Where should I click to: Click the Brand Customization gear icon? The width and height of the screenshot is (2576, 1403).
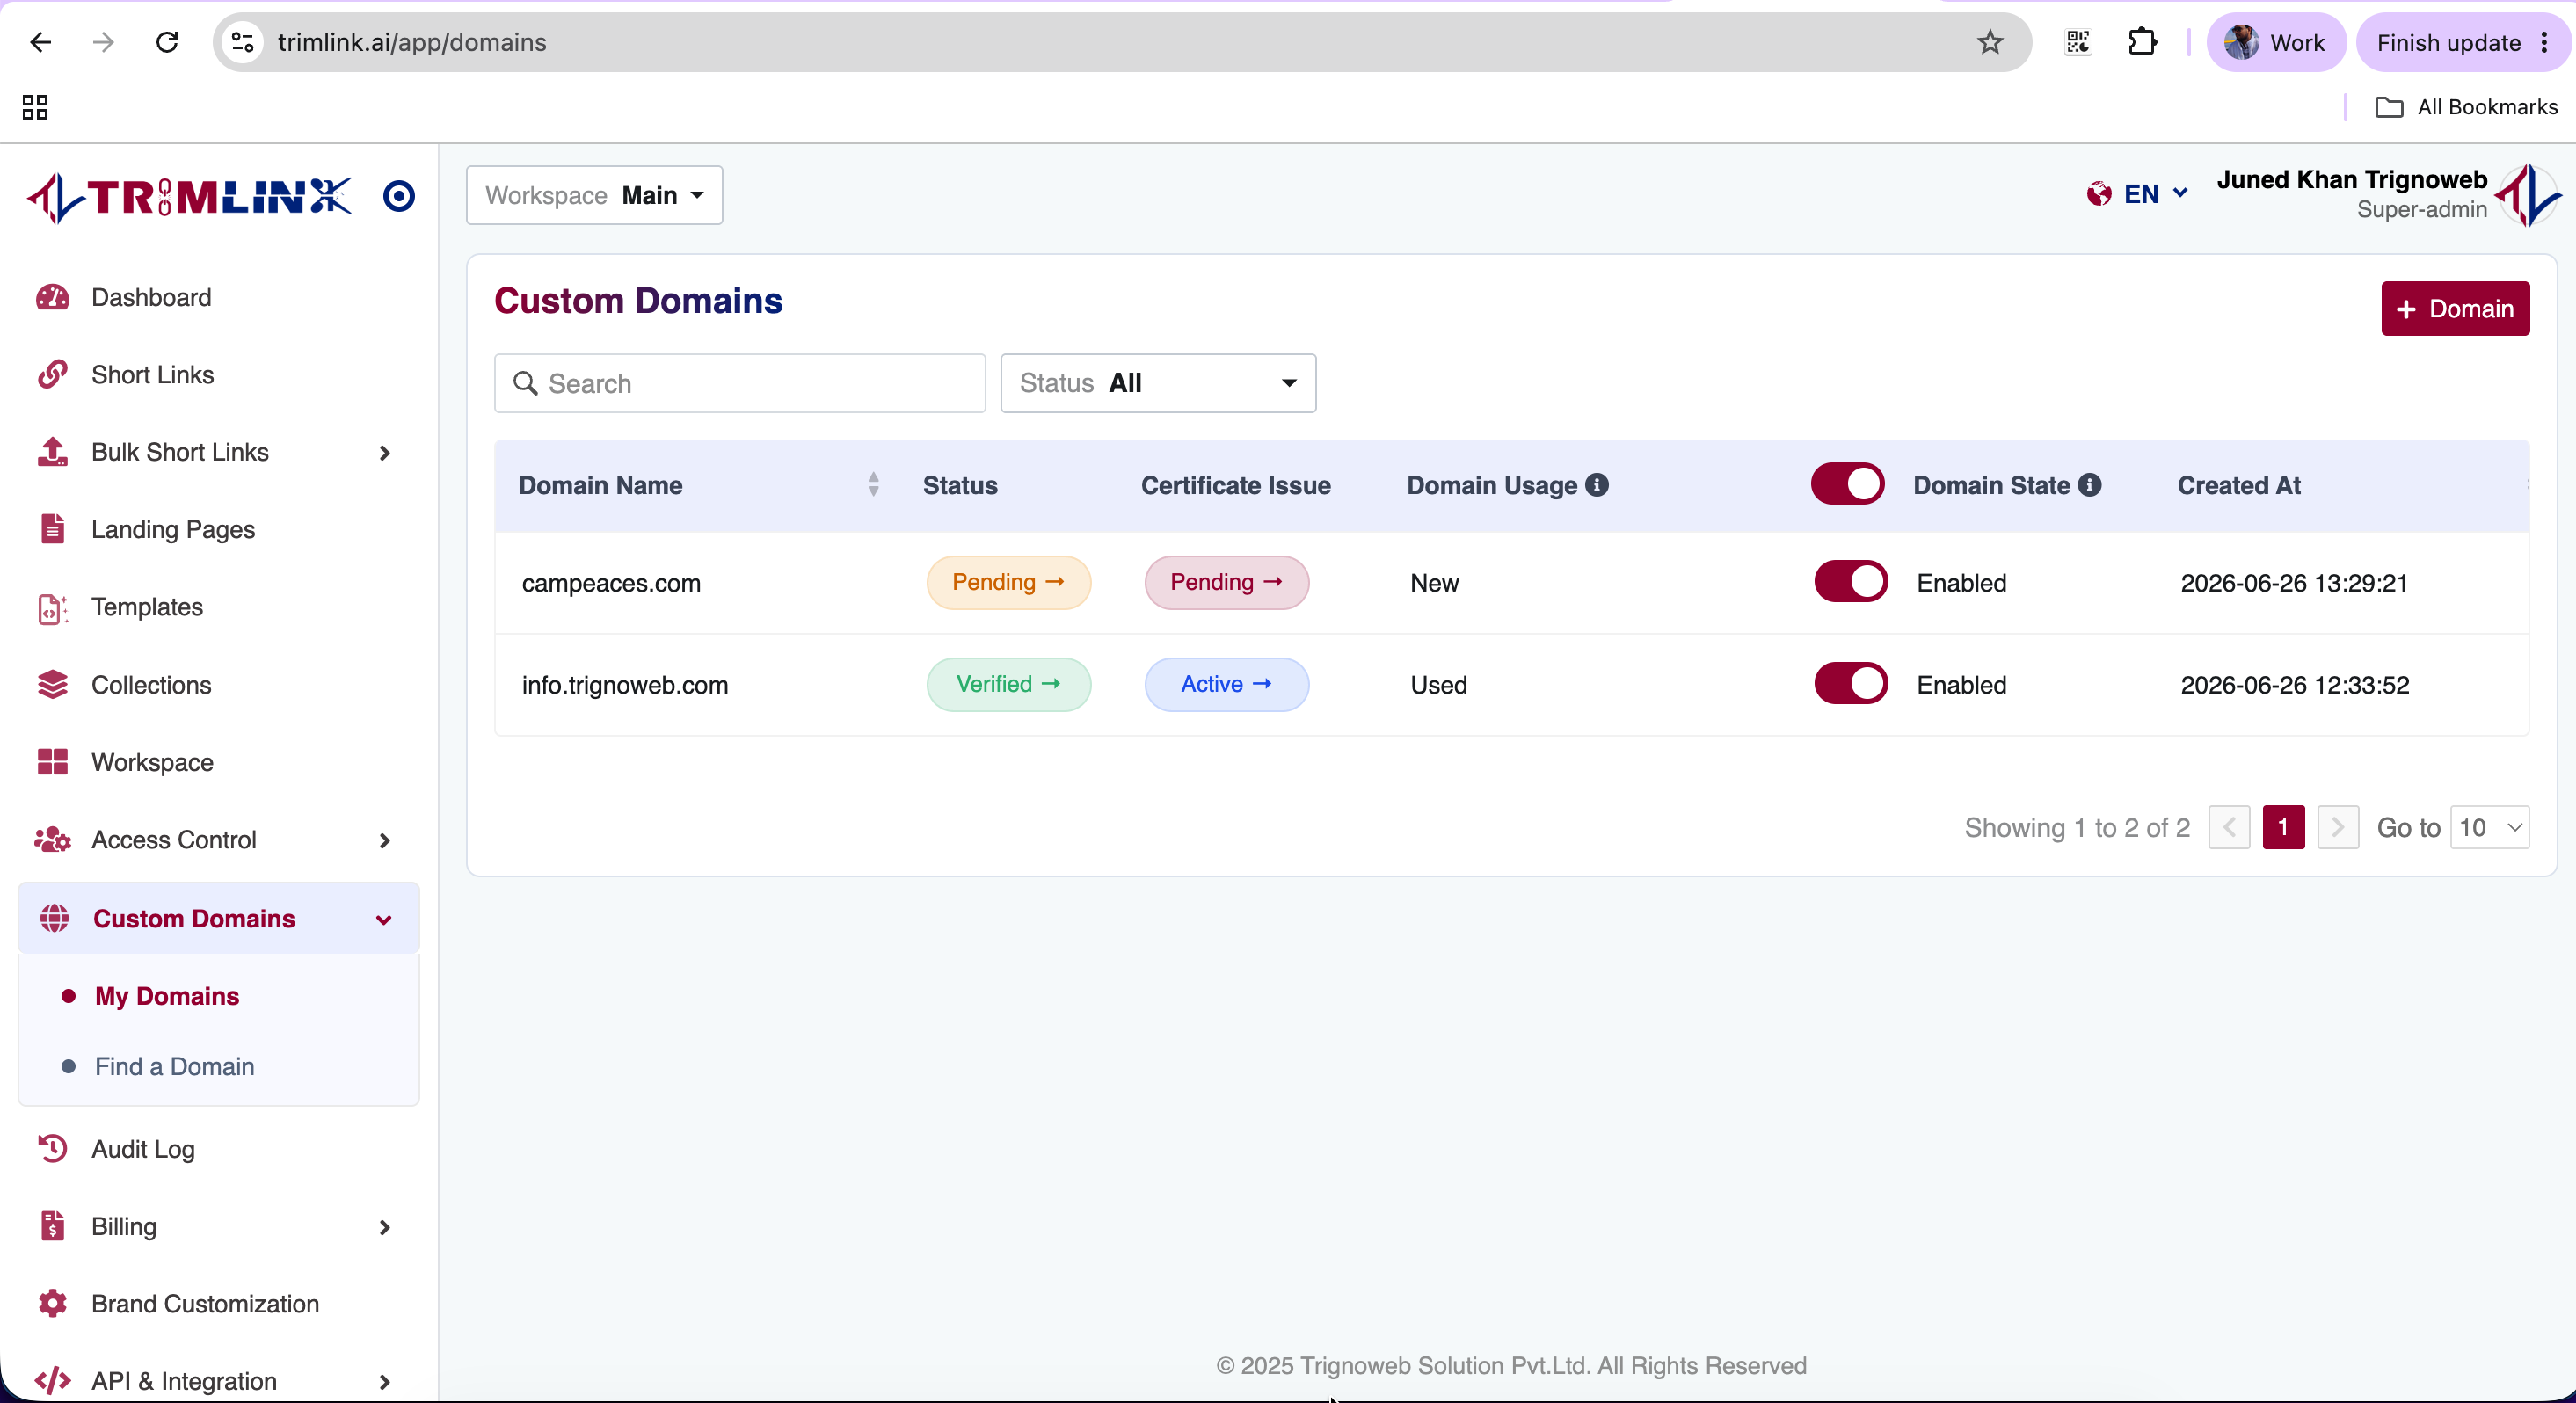pos(52,1303)
